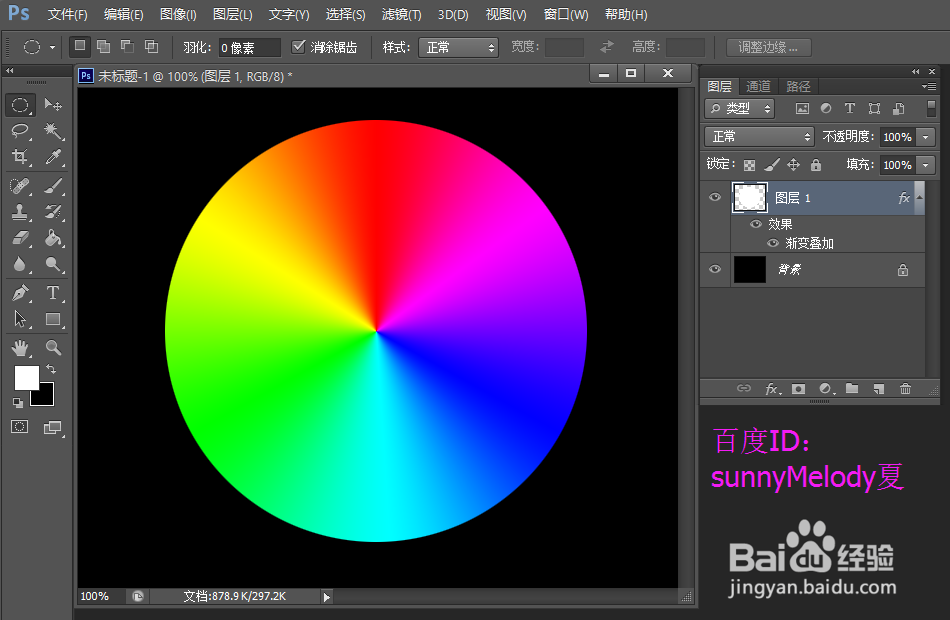Screen dimensions: 950x620
Task: Select the Healing Brush tool
Action: pyautogui.click(x=20, y=185)
